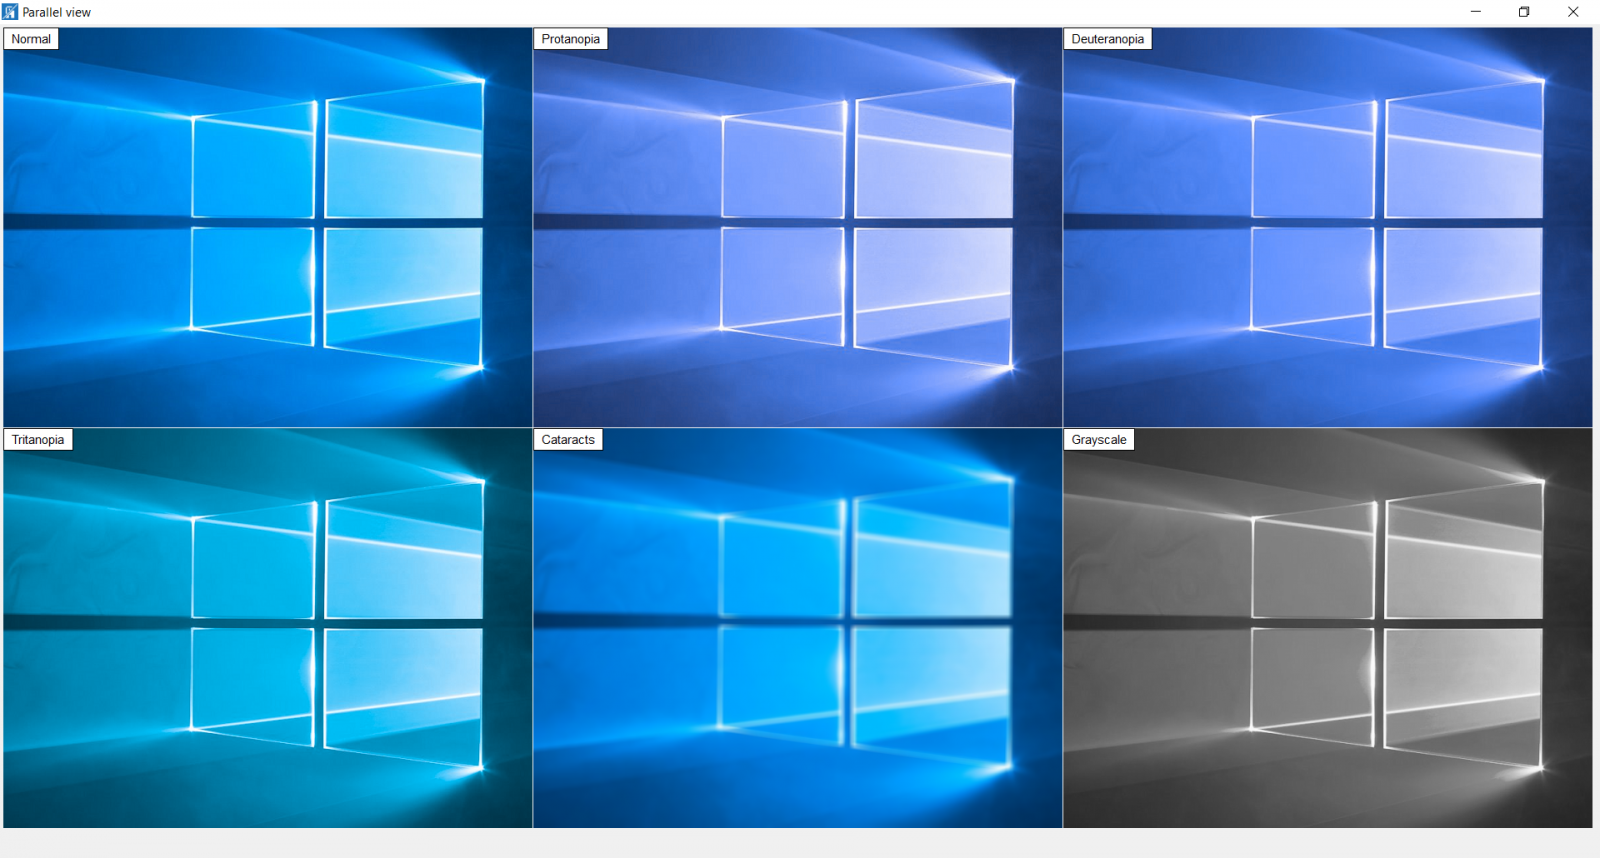Close the Parallel view window
Screen dimensions: 1600x858
point(1573,12)
